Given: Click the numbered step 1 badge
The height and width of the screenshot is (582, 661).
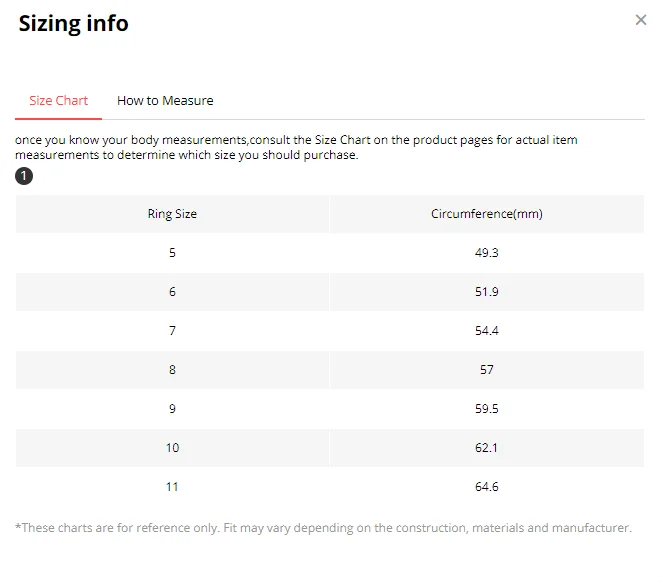Looking at the screenshot, I should 24,177.
